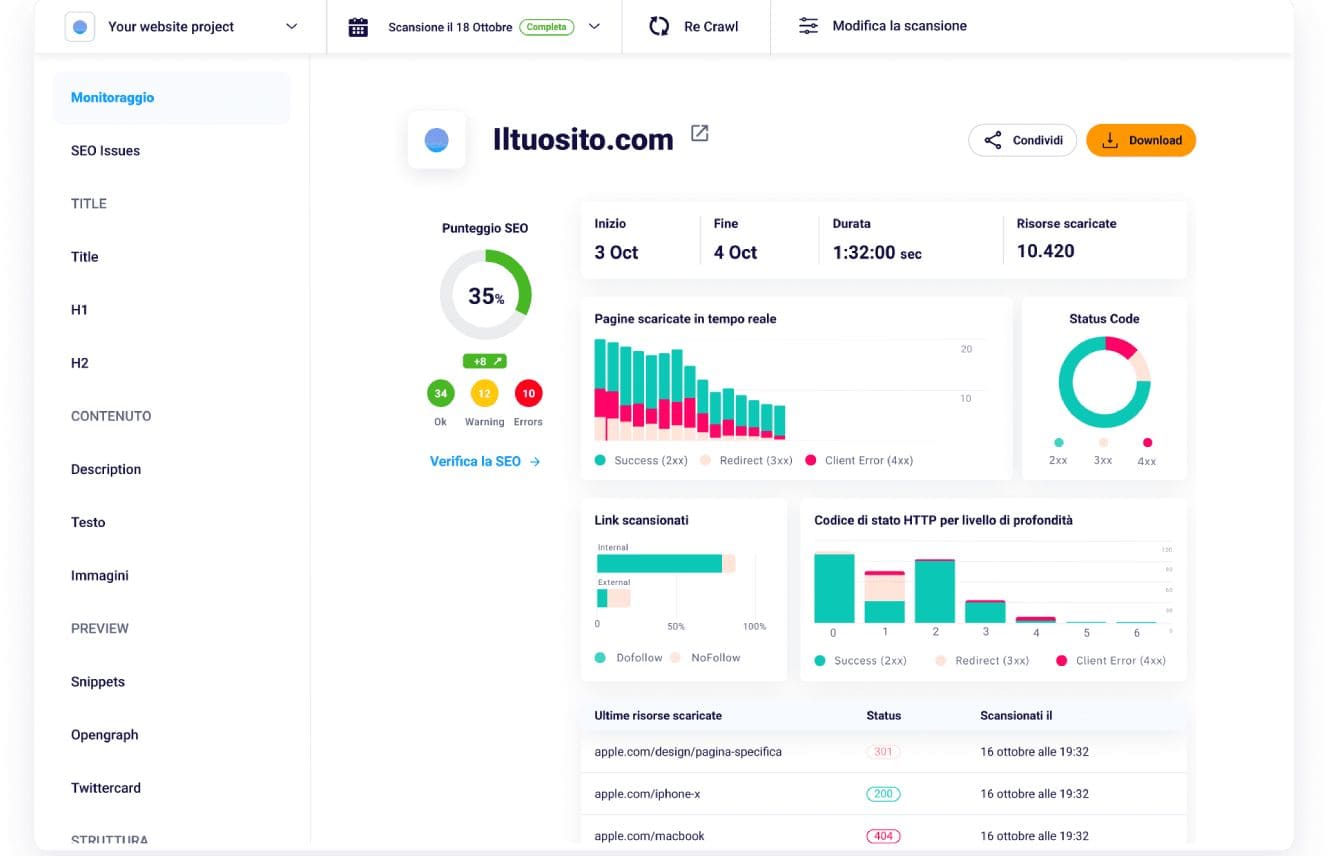Screen dimensions: 1330x856
Task: Click the Internal bar in Link scansionati
Action: click(666, 563)
